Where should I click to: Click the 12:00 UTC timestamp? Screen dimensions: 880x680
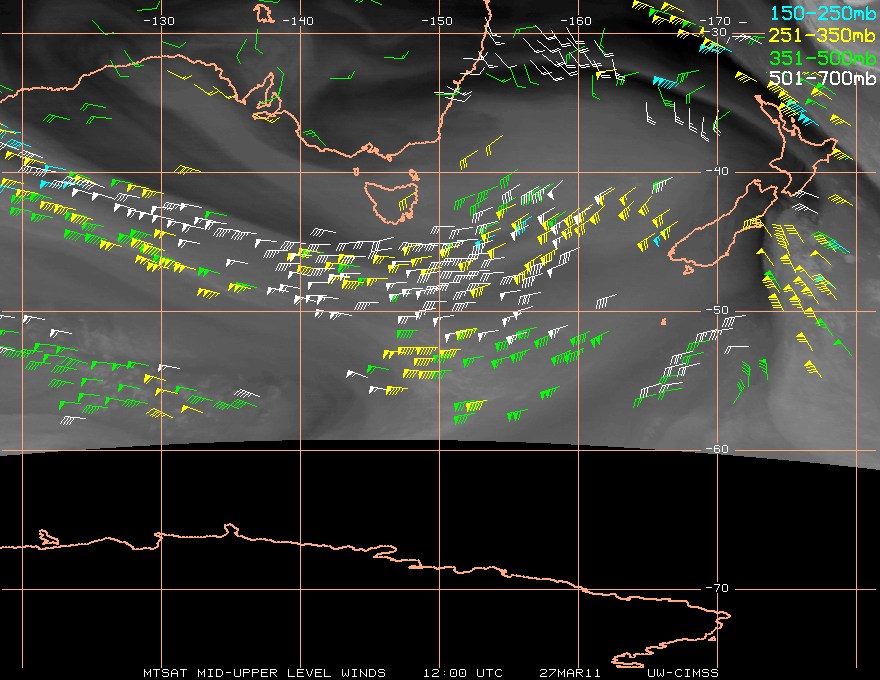pyautogui.click(x=462, y=673)
